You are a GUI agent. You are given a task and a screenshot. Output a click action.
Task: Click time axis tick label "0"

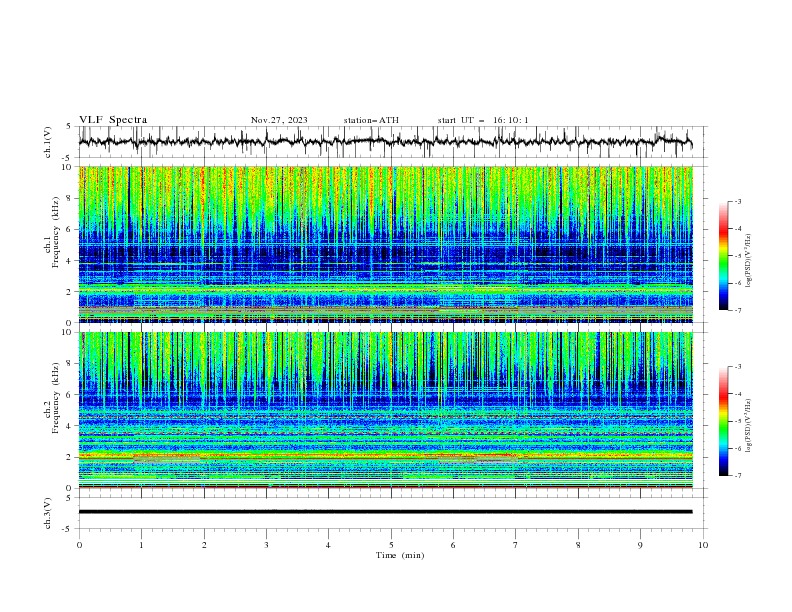pos(79,545)
